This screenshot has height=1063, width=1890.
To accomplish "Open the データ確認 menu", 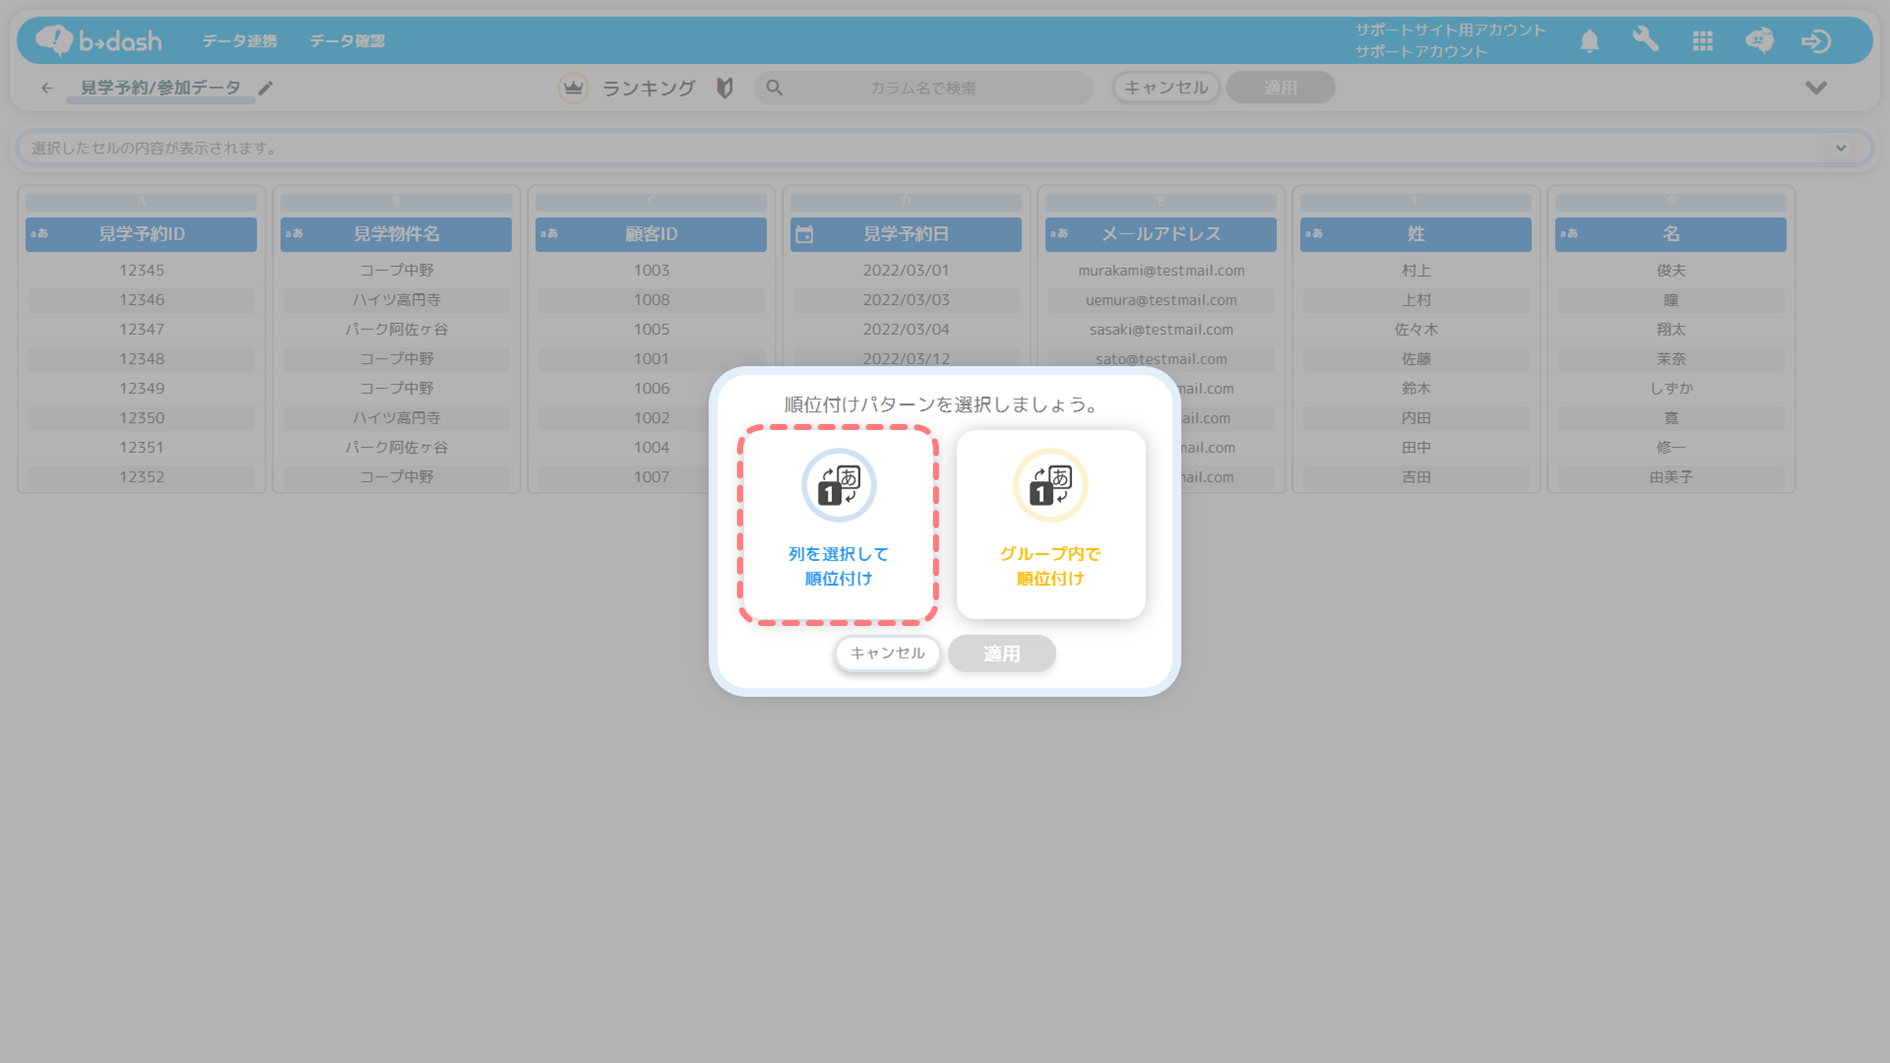I will [346, 41].
